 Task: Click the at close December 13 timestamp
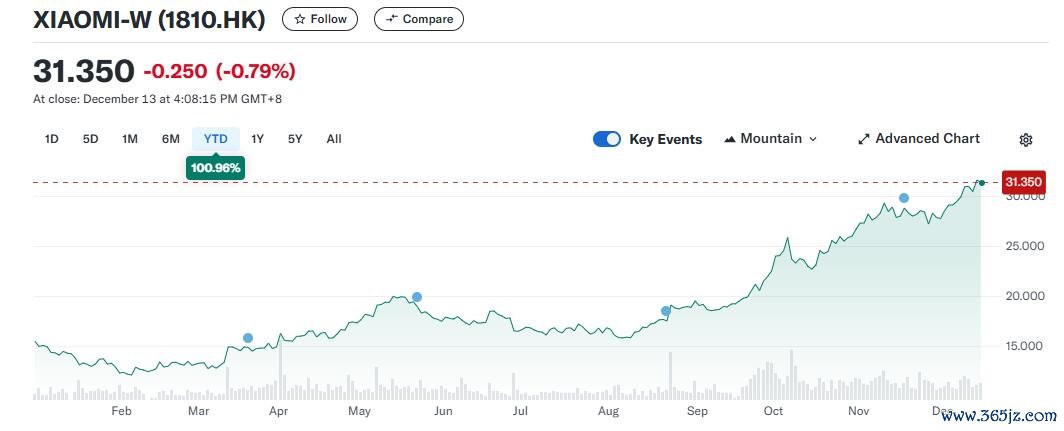coord(157,99)
